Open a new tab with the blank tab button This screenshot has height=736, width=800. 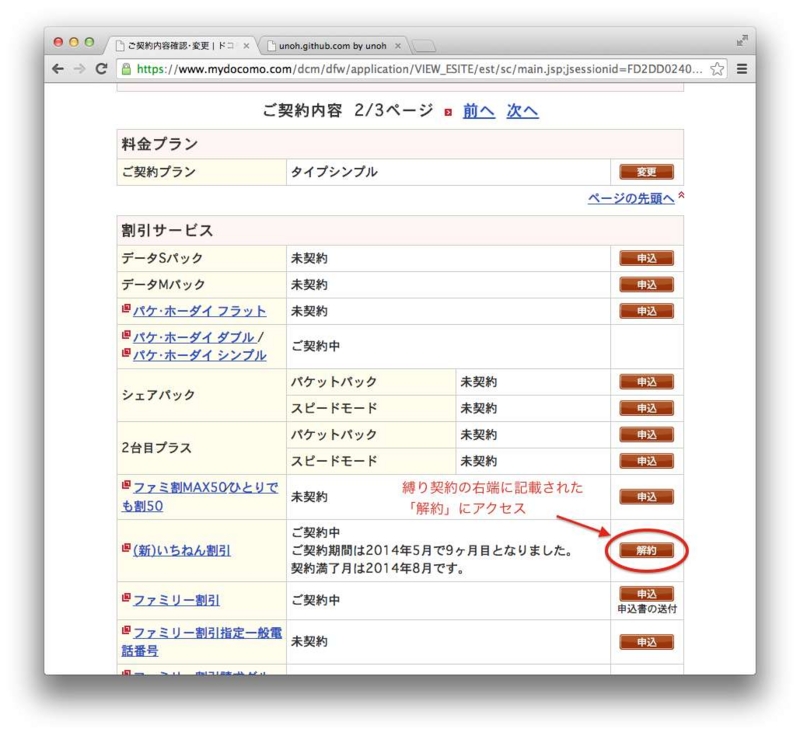pos(424,46)
